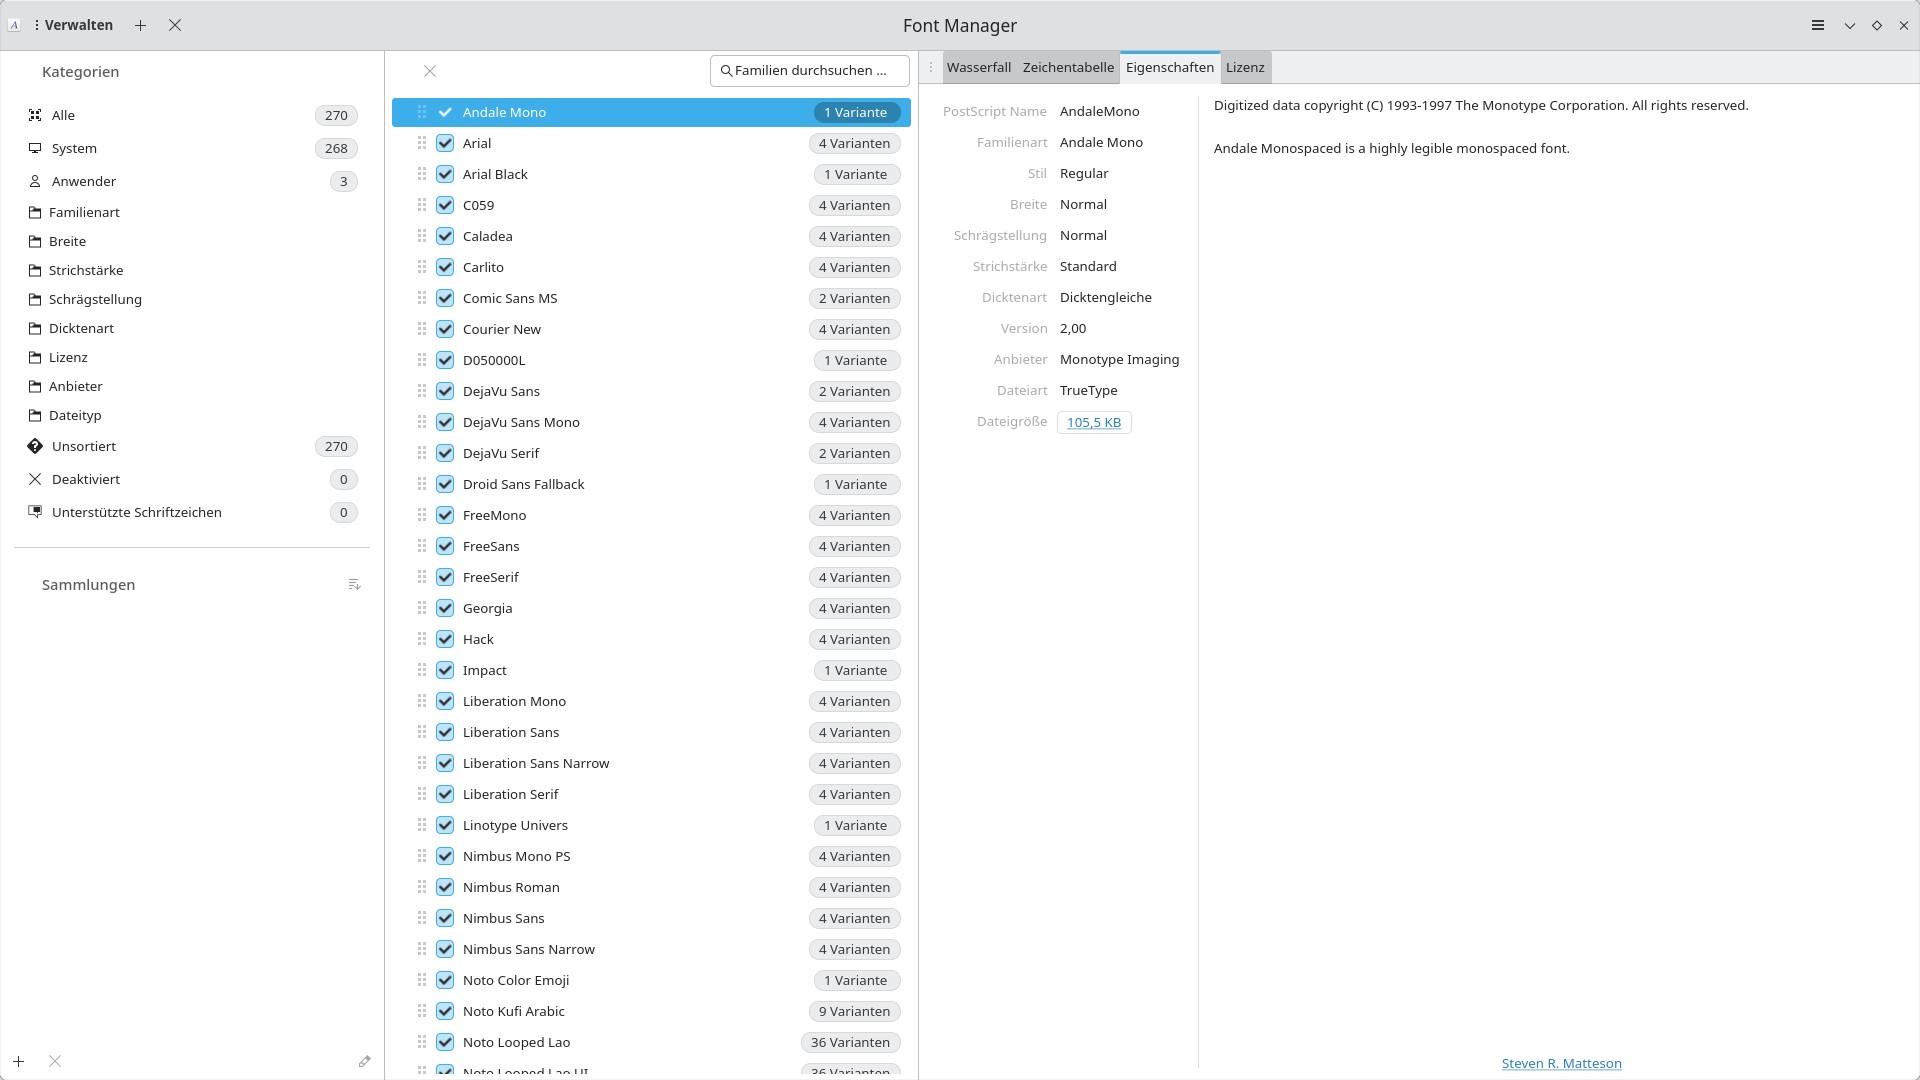
Task: Click the edit collection pencil icon
Action: (364, 1061)
